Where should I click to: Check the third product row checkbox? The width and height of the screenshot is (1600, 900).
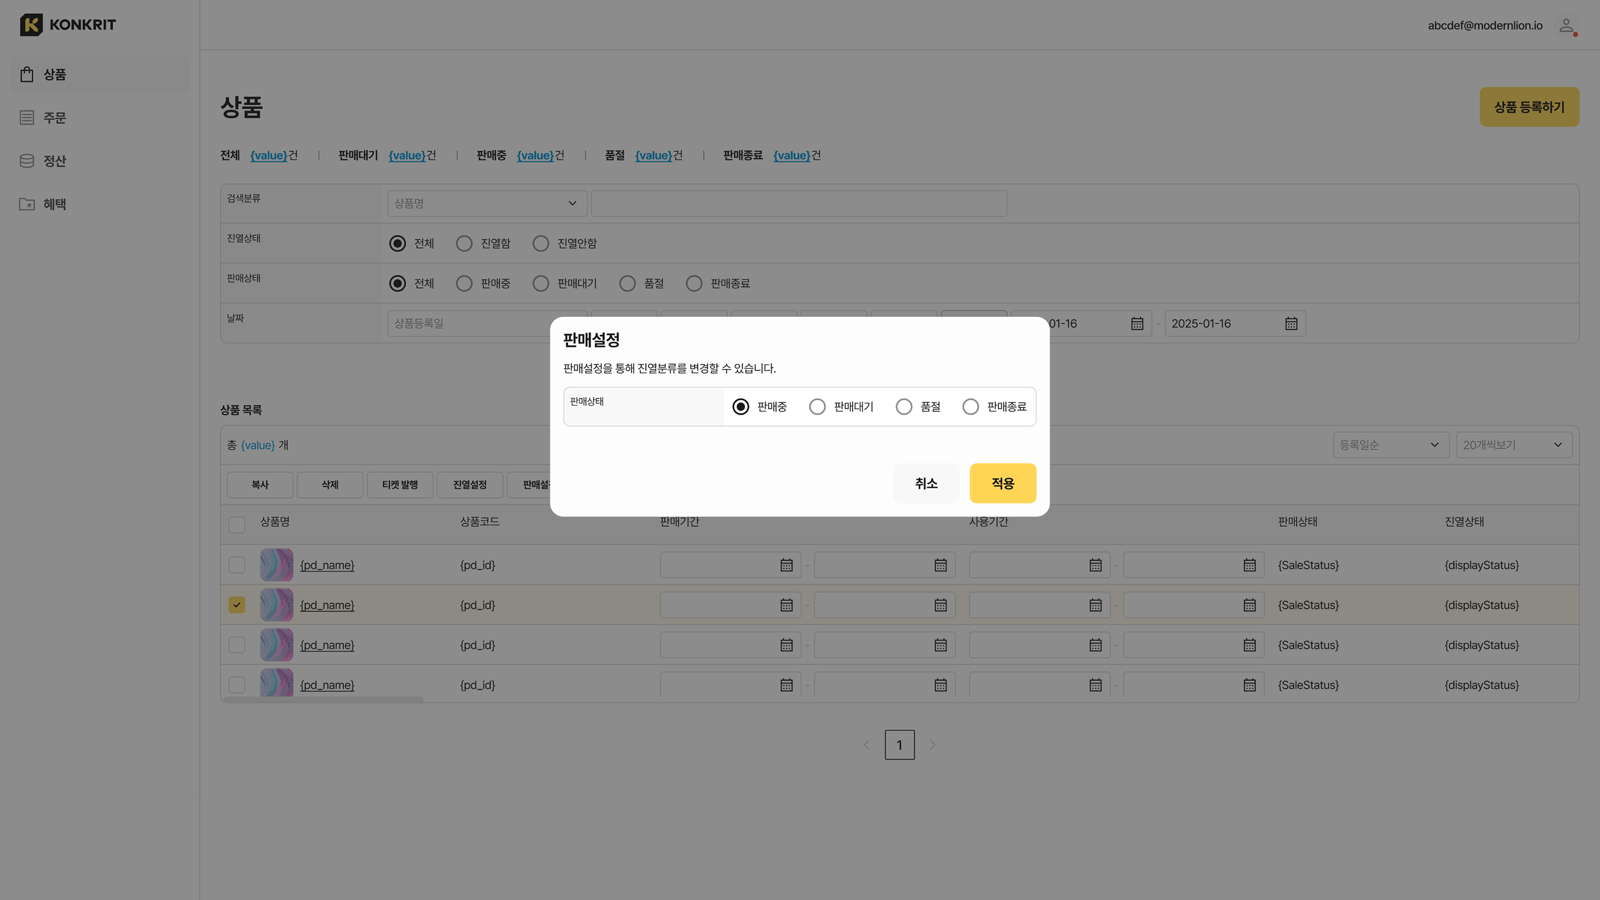(x=237, y=645)
